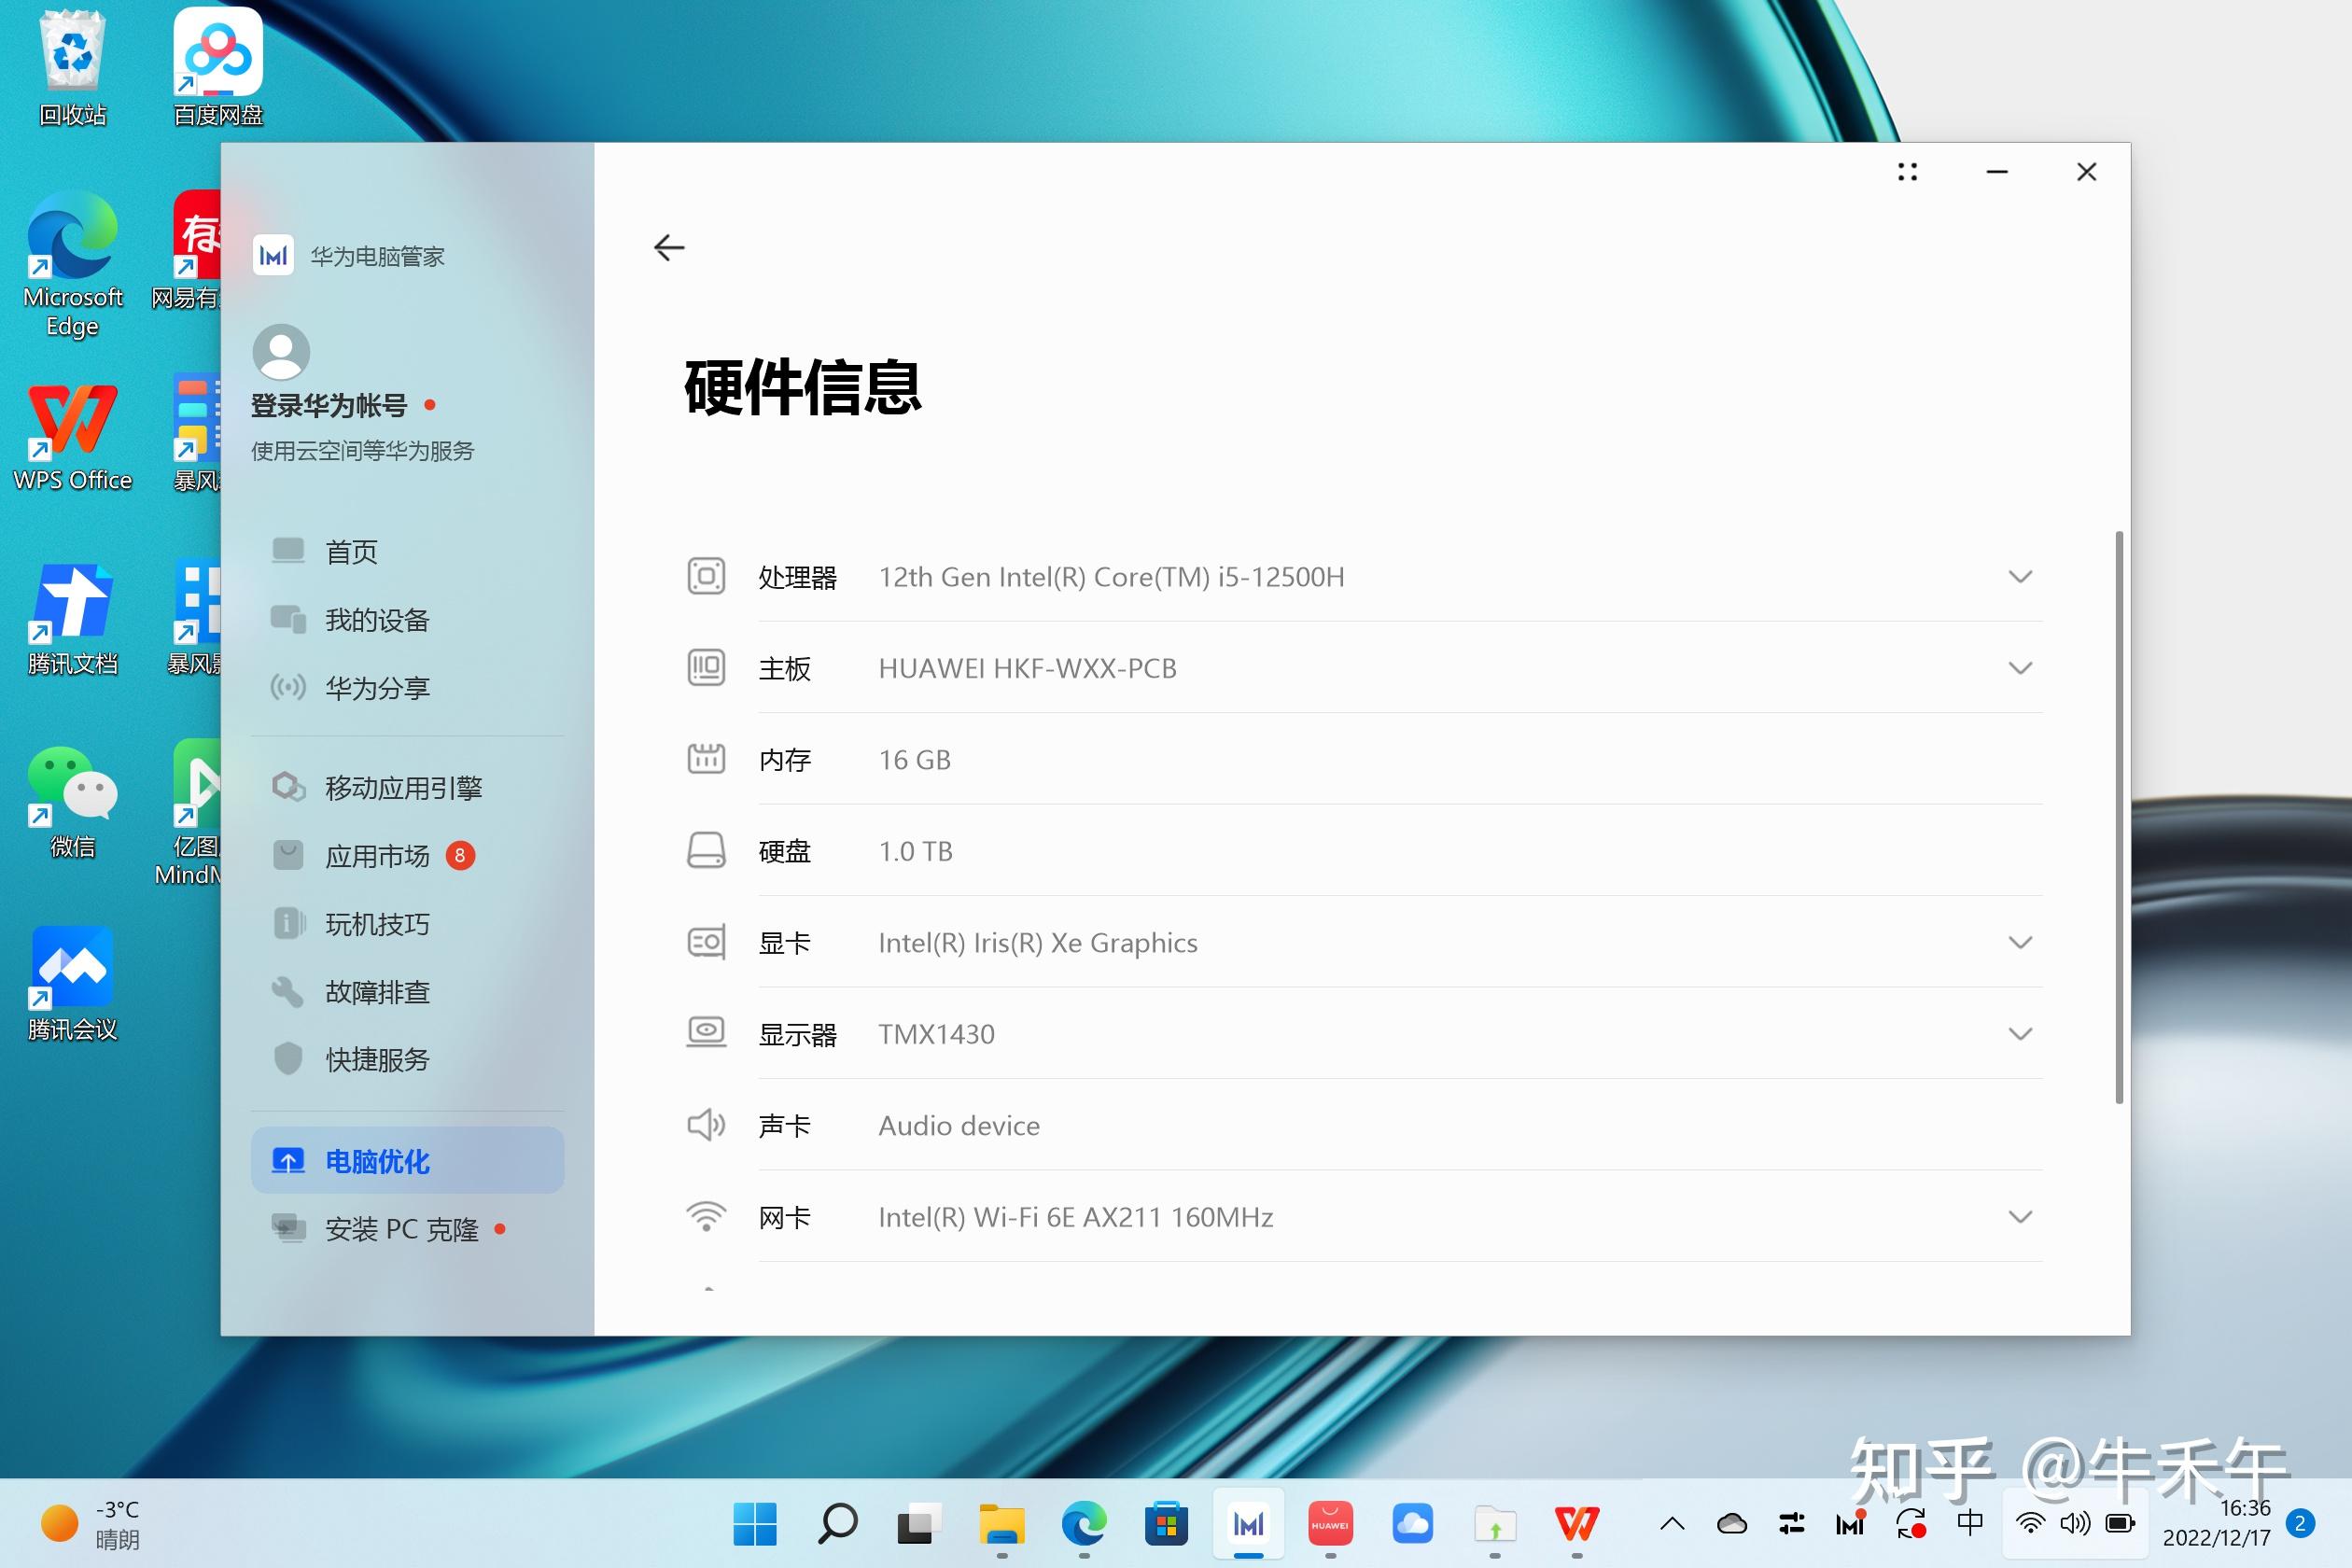Click the 内存 memory icon
The width and height of the screenshot is (2352, 1568).
coord(706,759)
